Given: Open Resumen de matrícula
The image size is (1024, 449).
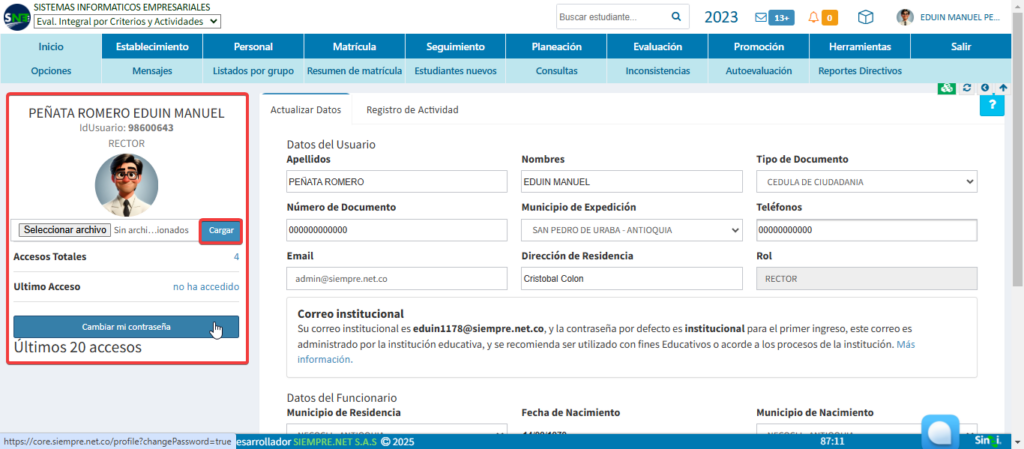Looking at the screenshot, I should [355, 70].
